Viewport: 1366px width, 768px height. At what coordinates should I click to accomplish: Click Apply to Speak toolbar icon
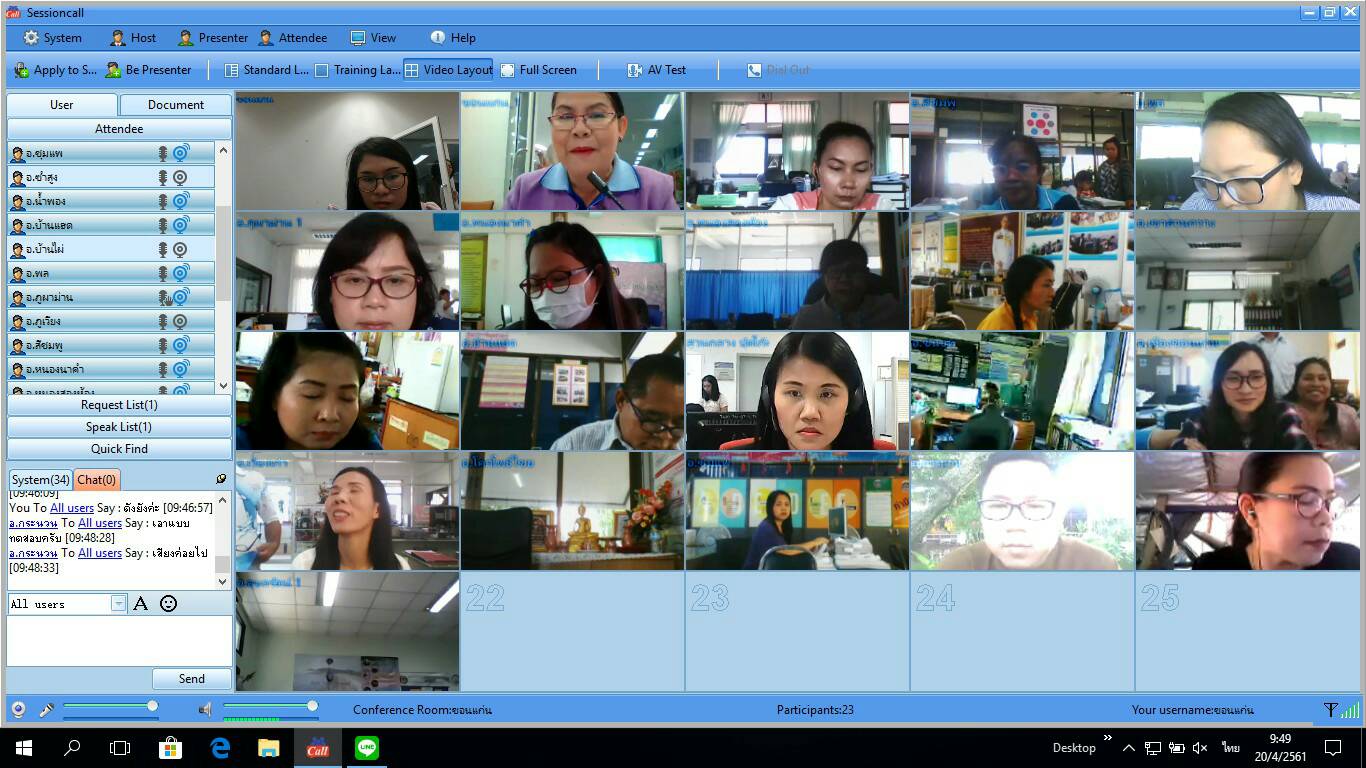click(21, 70)
